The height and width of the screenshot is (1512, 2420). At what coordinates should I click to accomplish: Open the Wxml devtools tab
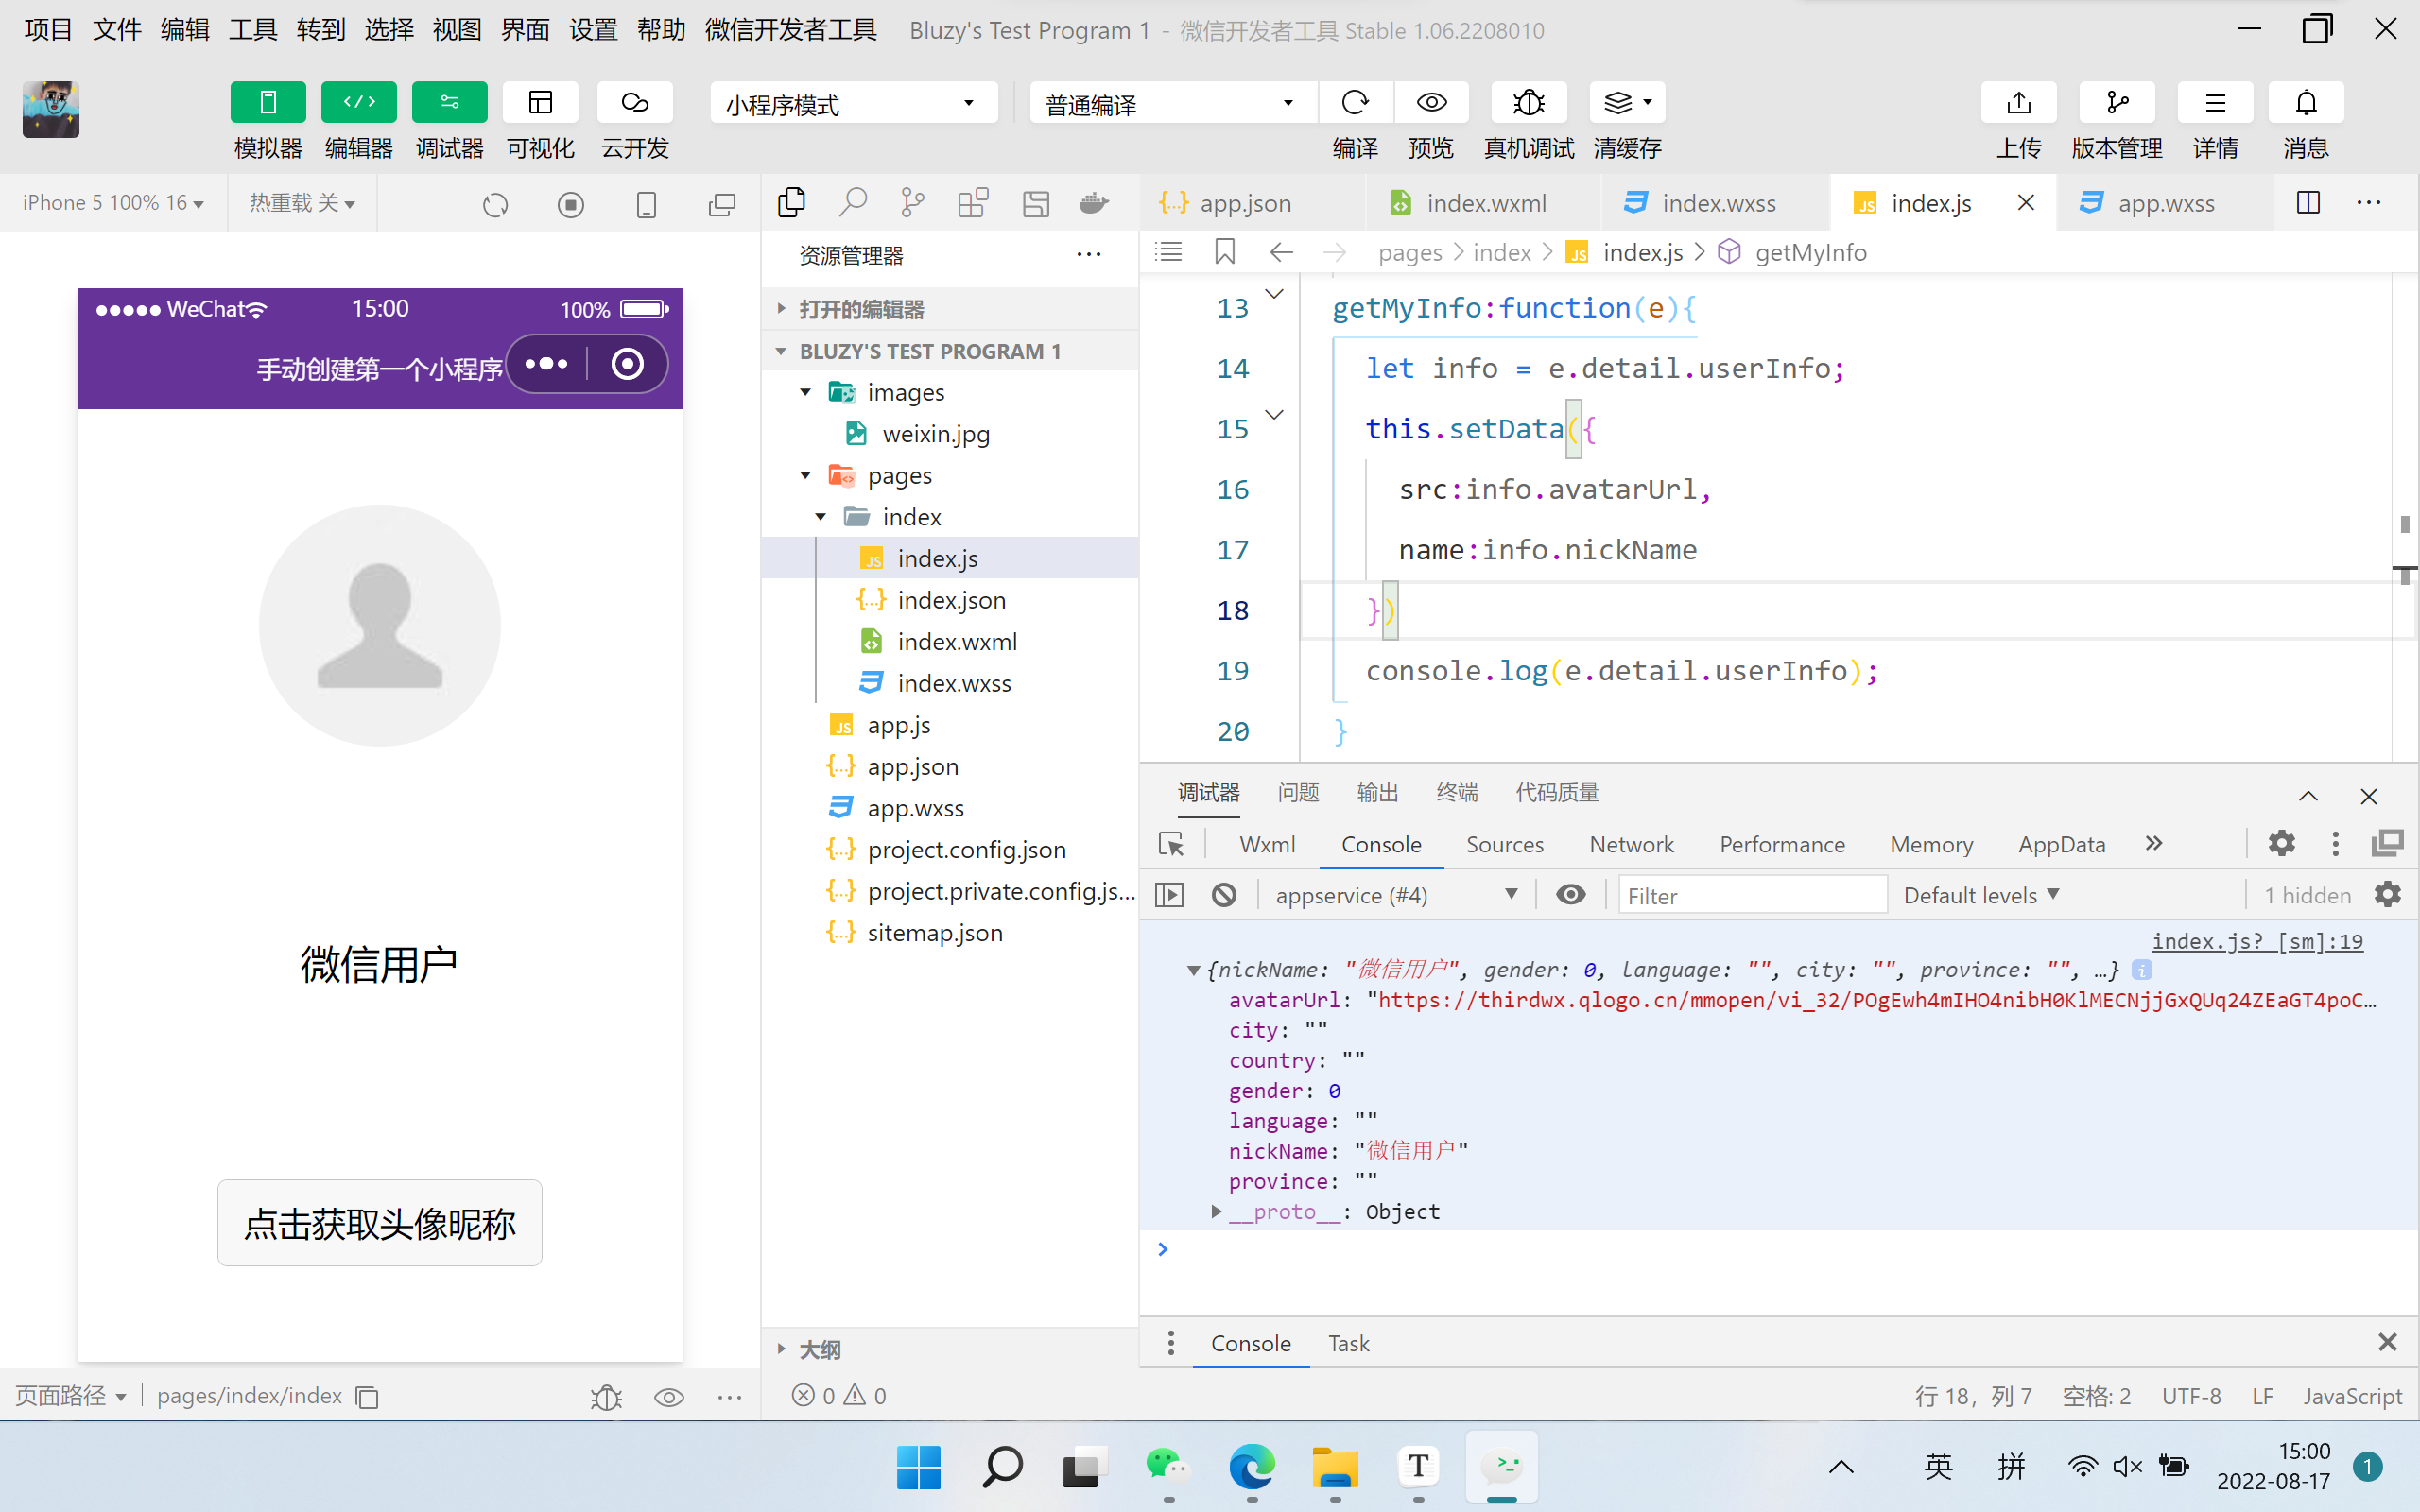click(x=1267, y=844)
